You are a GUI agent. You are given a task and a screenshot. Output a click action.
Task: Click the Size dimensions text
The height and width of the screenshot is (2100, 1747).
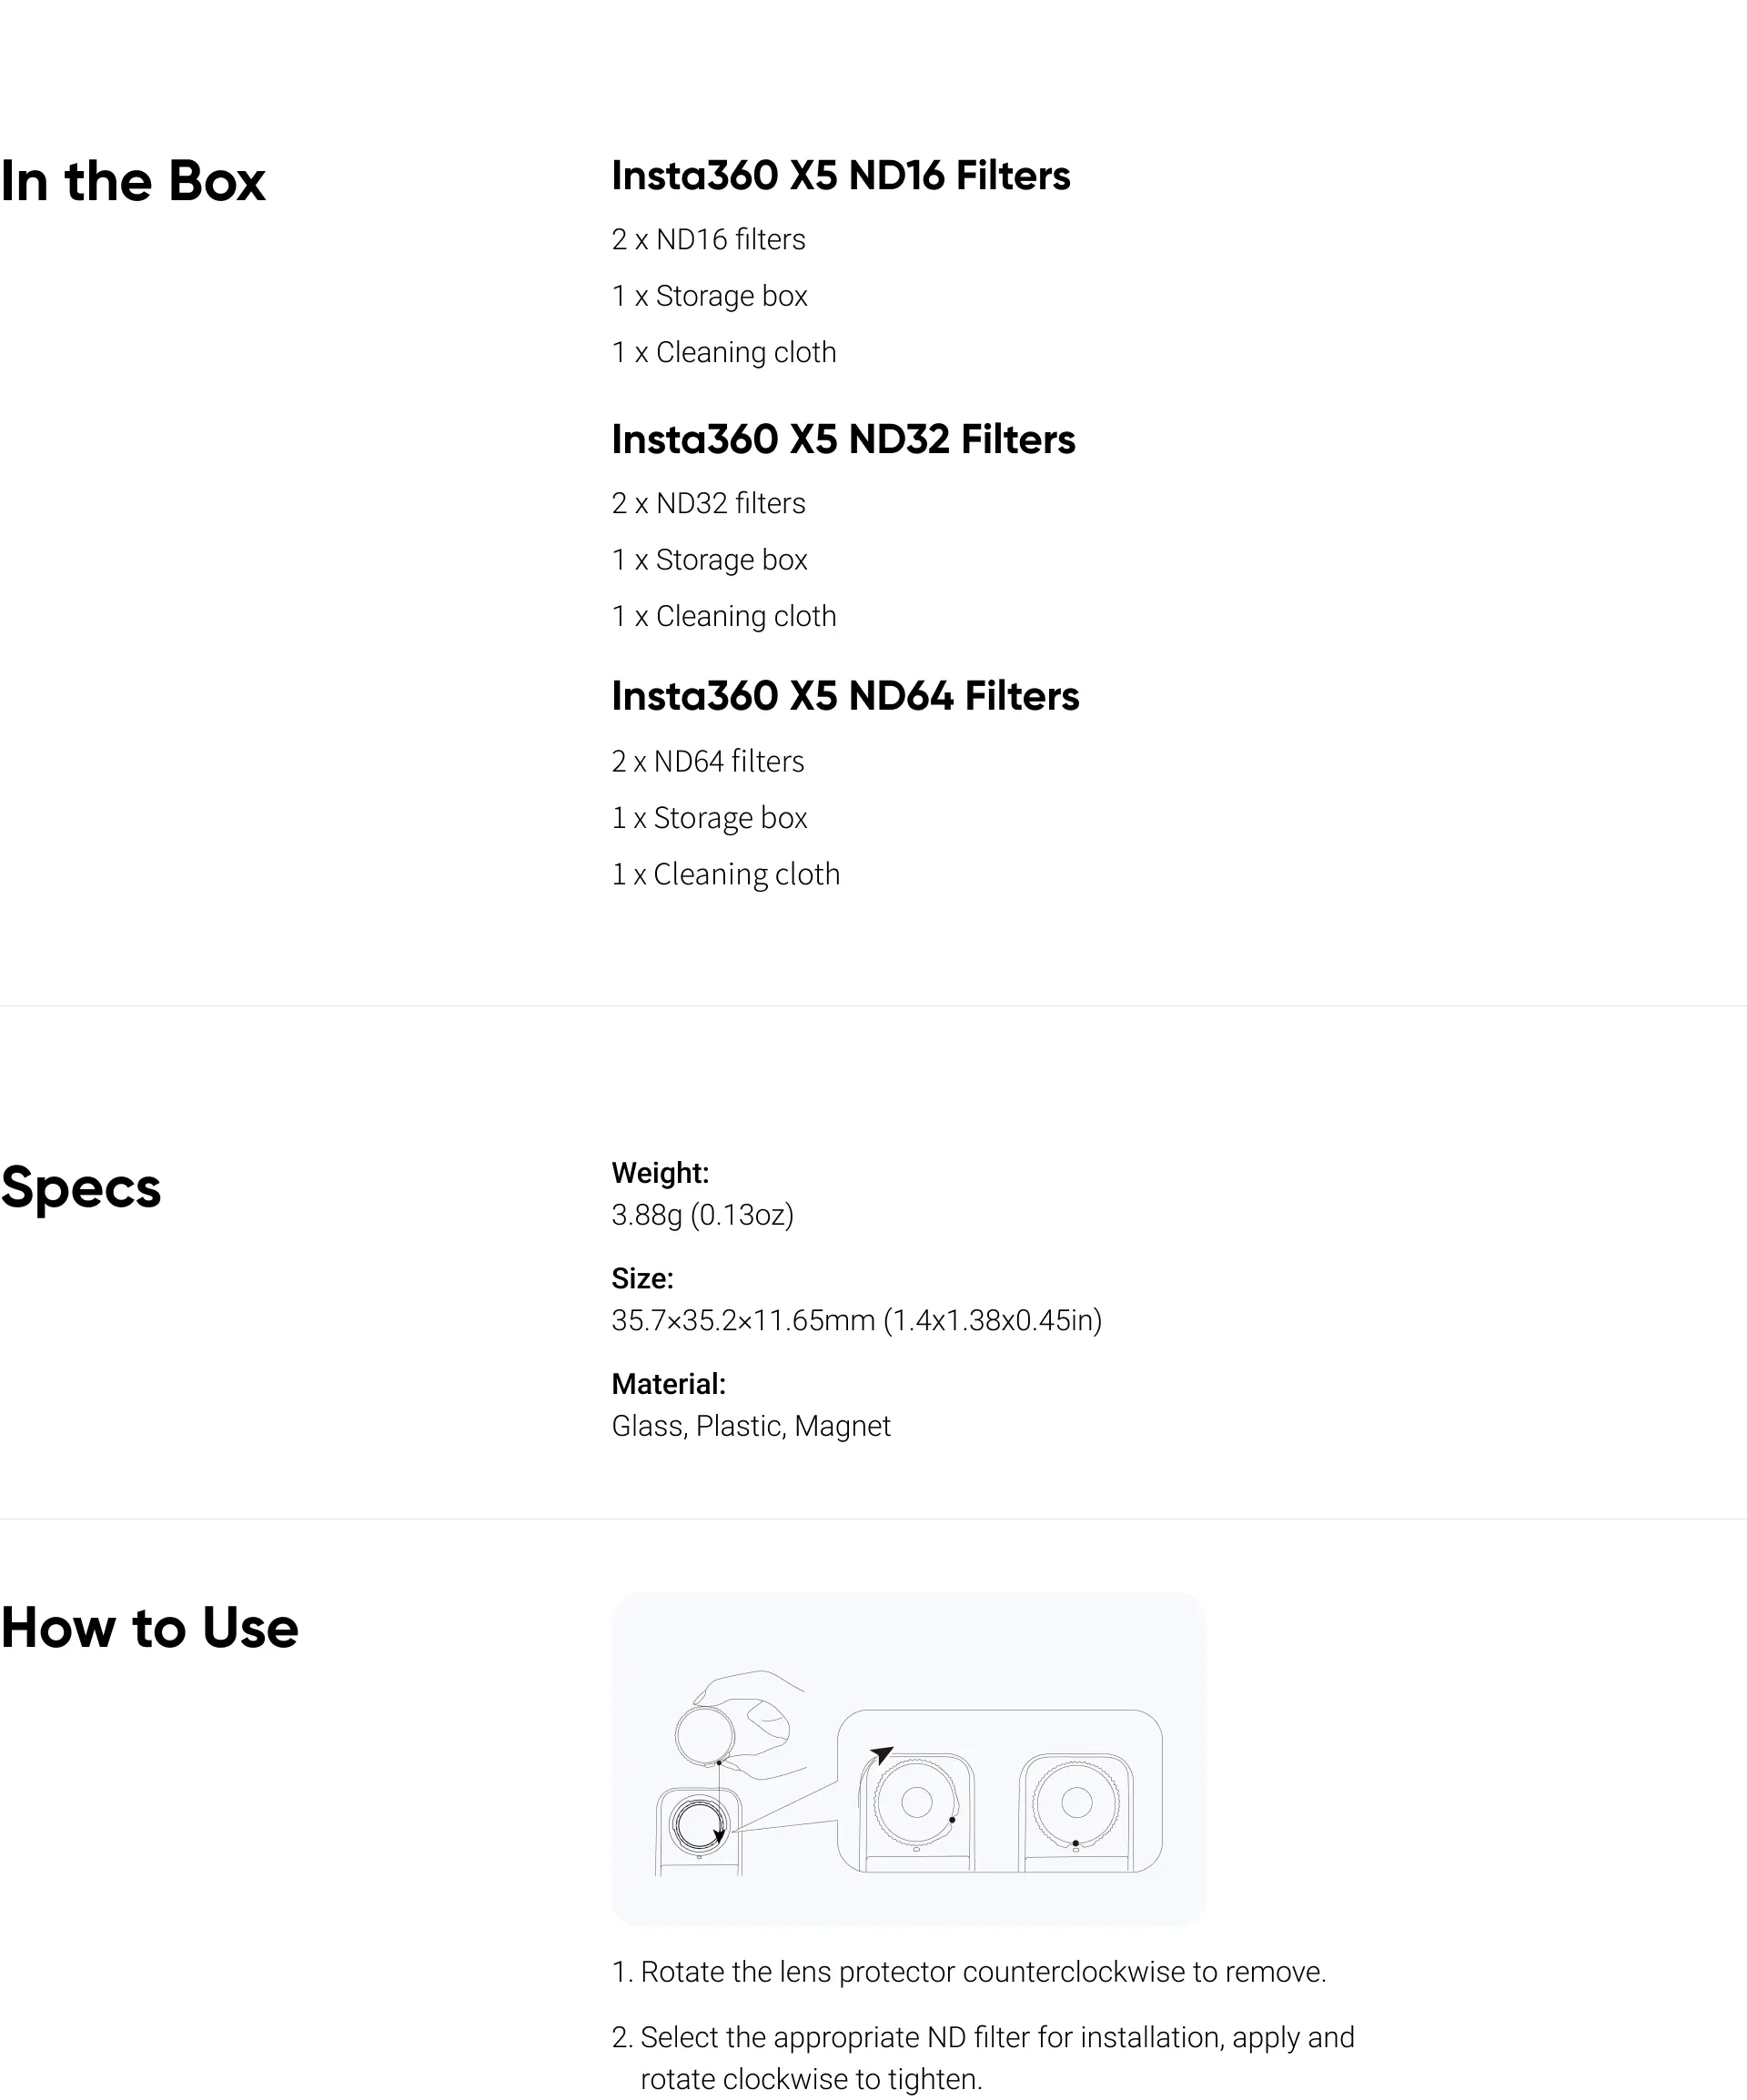(x=856, y=1321)
